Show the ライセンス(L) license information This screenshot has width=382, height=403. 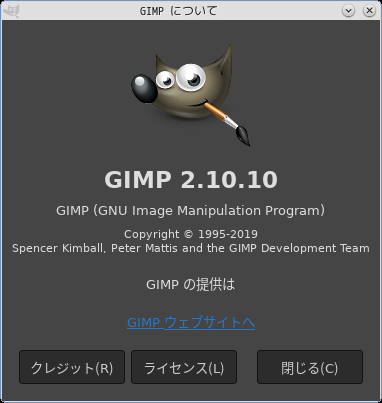[x=184, y=367]
